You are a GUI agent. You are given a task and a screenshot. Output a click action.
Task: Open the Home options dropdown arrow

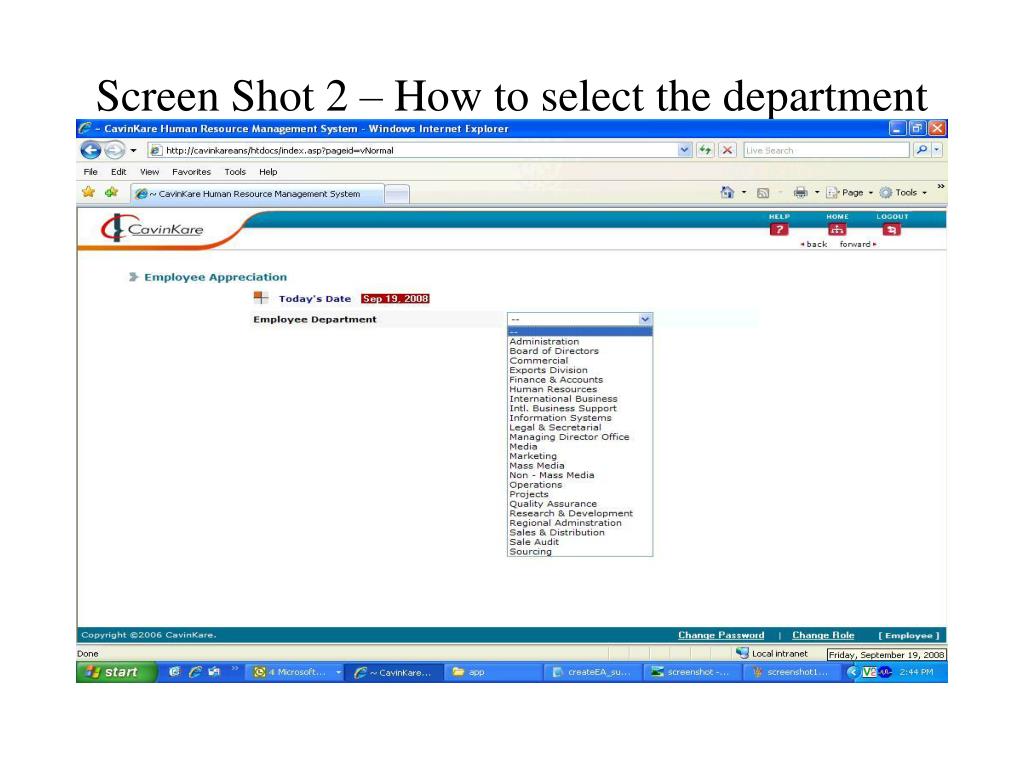pyautogui.click(x=744, y=193)
